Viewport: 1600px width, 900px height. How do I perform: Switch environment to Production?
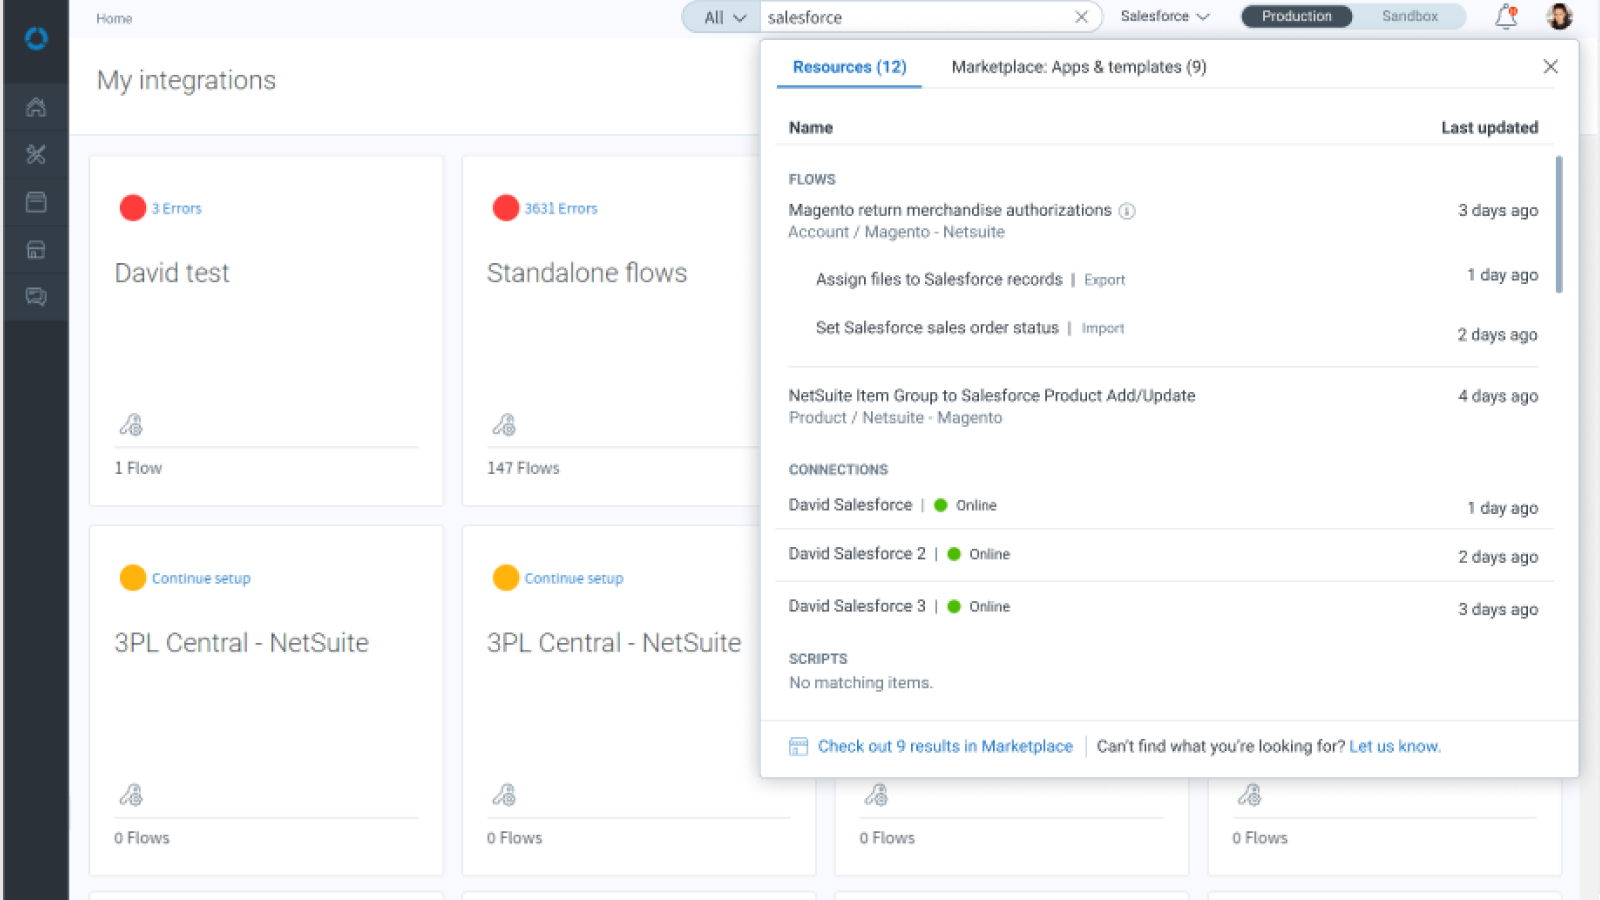coord(1297,16)
